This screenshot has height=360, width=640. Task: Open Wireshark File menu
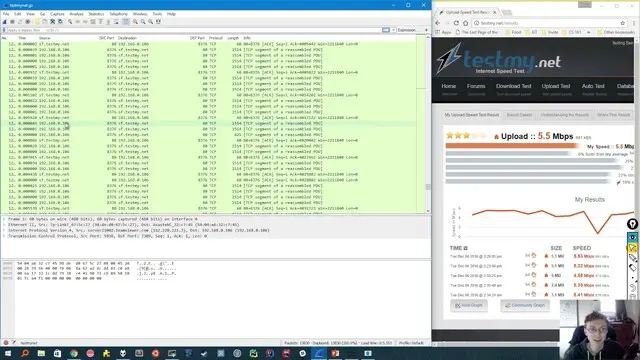click(x=6, y=14)
